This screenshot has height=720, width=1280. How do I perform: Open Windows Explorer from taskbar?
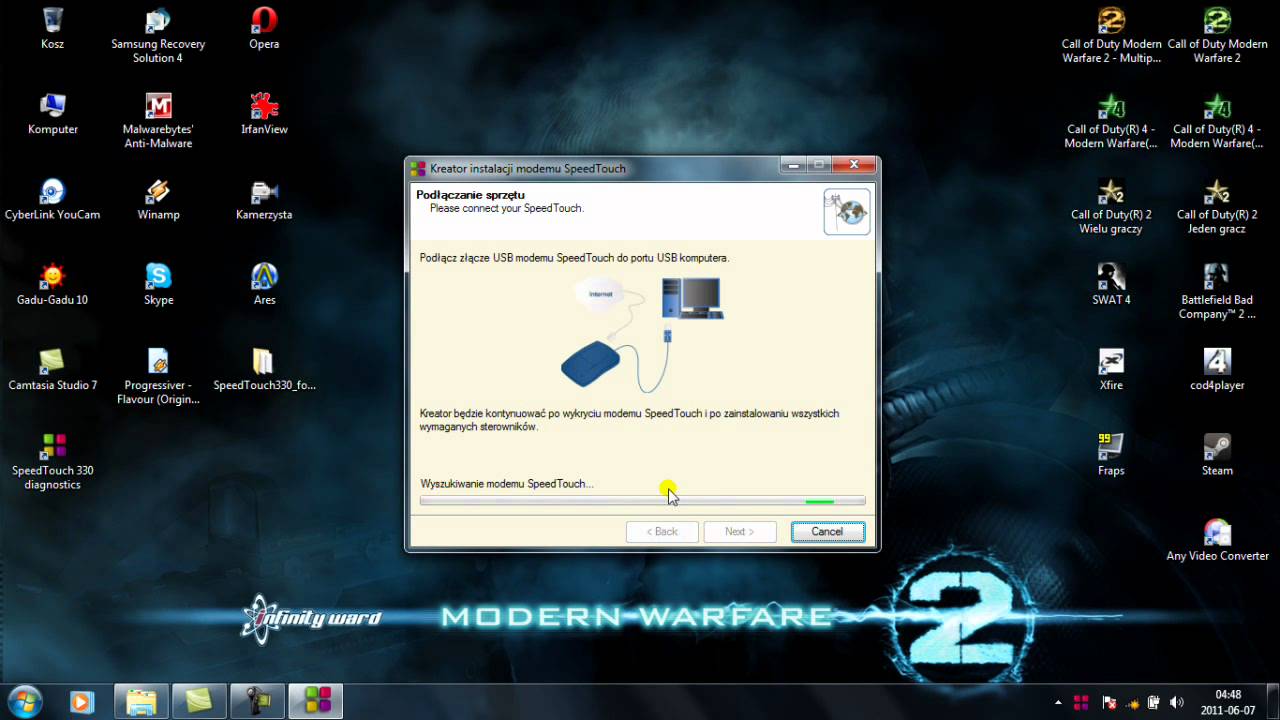point(141,701)
